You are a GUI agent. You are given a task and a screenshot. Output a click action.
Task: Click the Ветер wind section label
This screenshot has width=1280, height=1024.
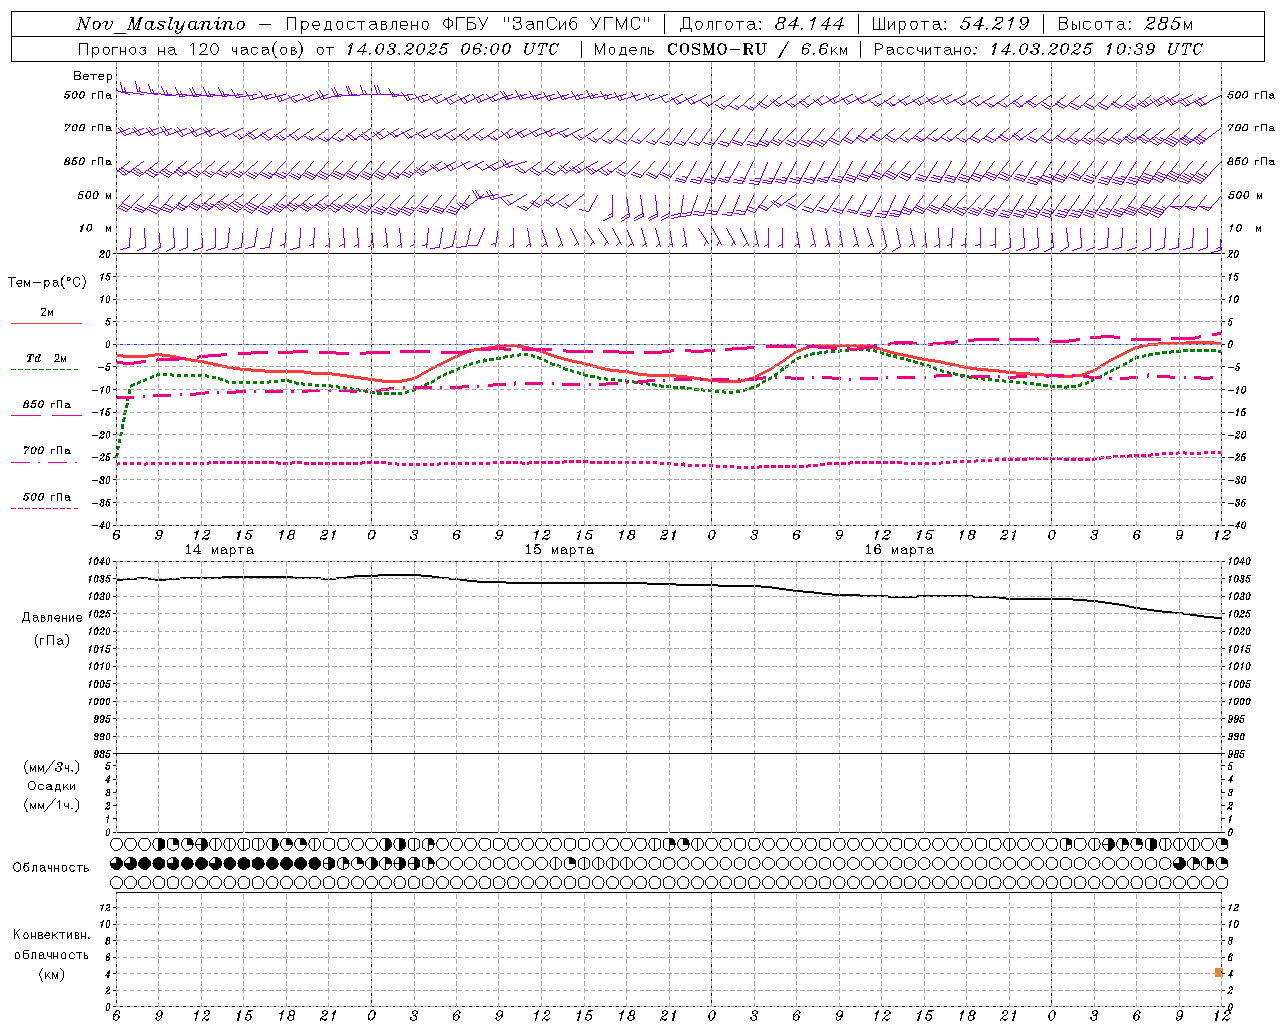[92, 76]
